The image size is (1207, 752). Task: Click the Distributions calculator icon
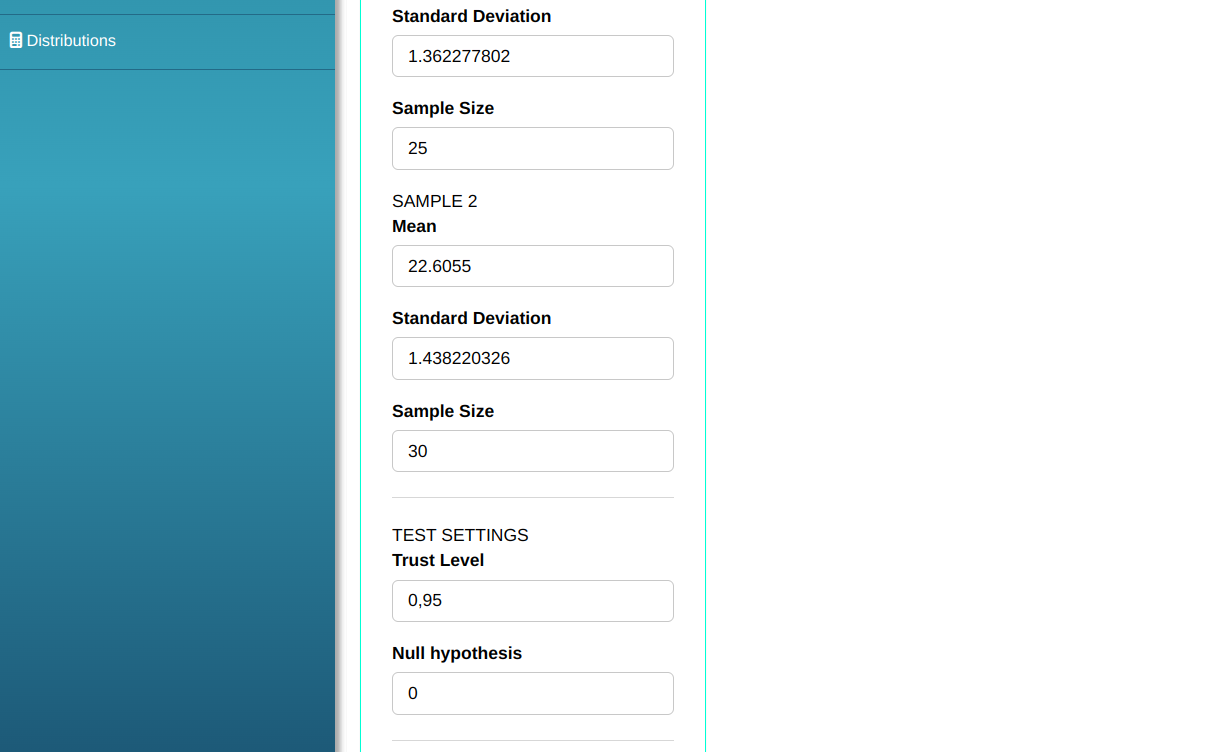[x=16, y=41]
